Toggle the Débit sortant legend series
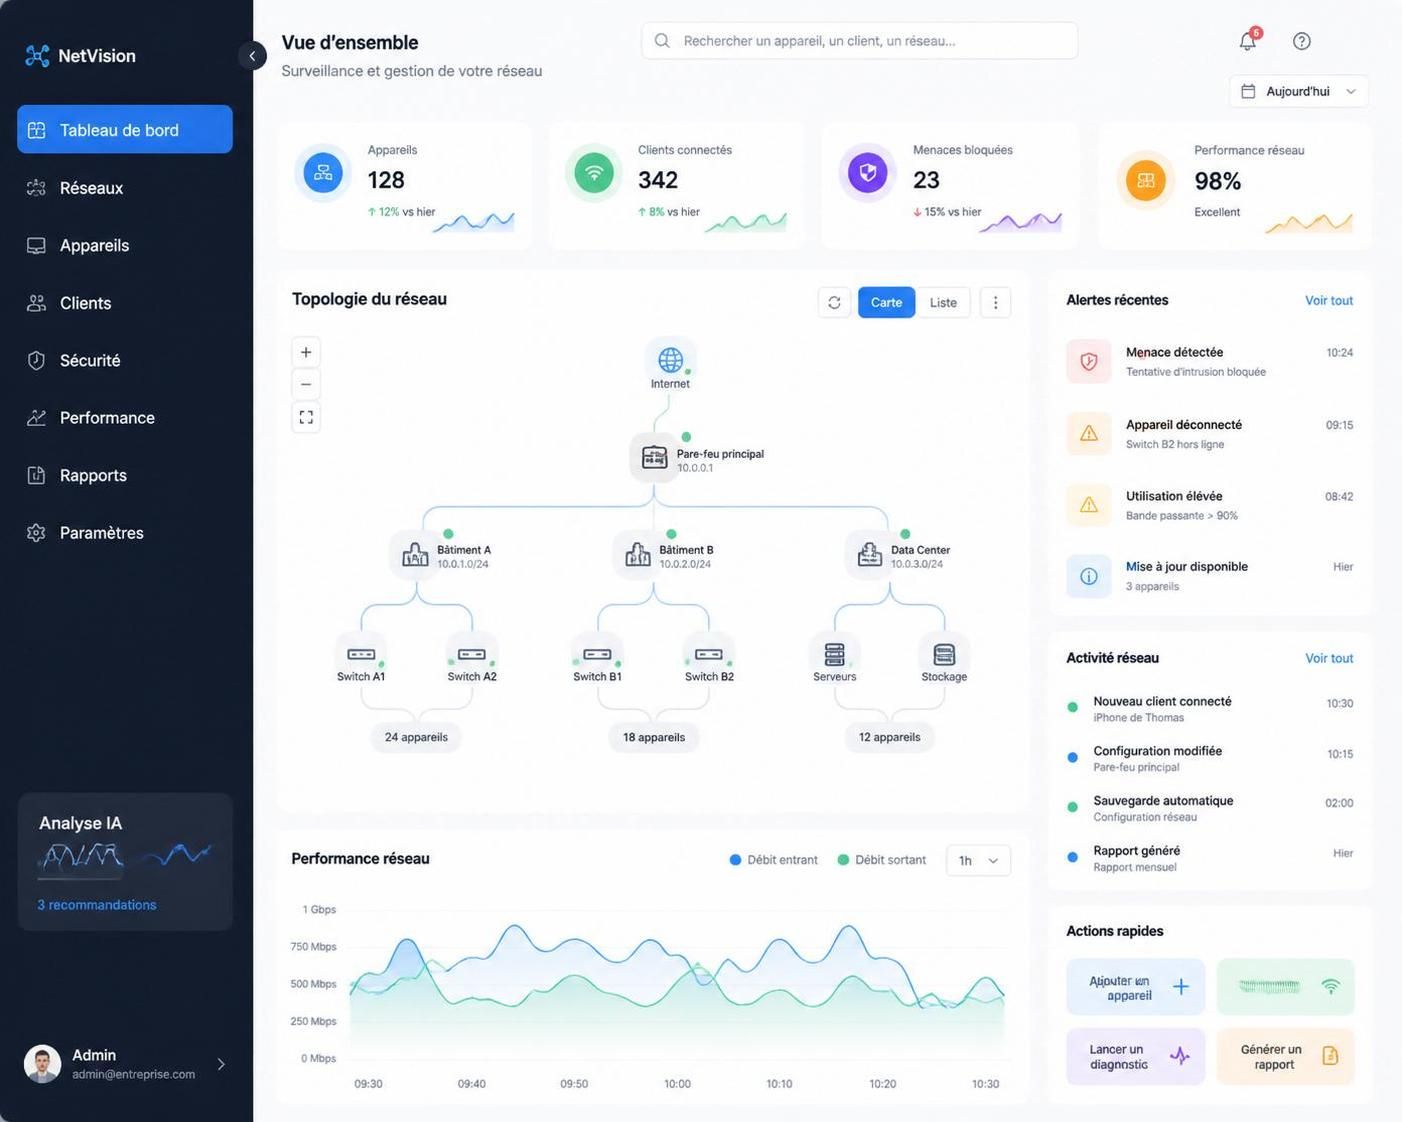The height and width of the screenshot is (1122, 1402). [x=882, y=860]
